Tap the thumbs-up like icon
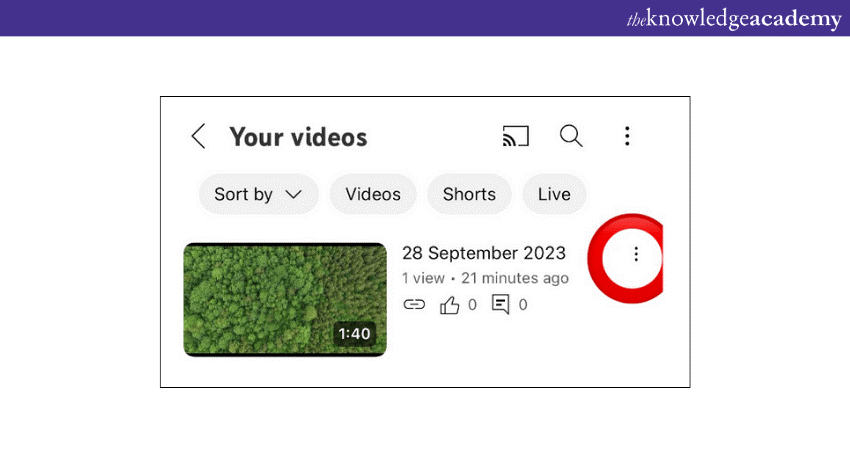The width and height of the screenshot is (850, 450). 450,305
